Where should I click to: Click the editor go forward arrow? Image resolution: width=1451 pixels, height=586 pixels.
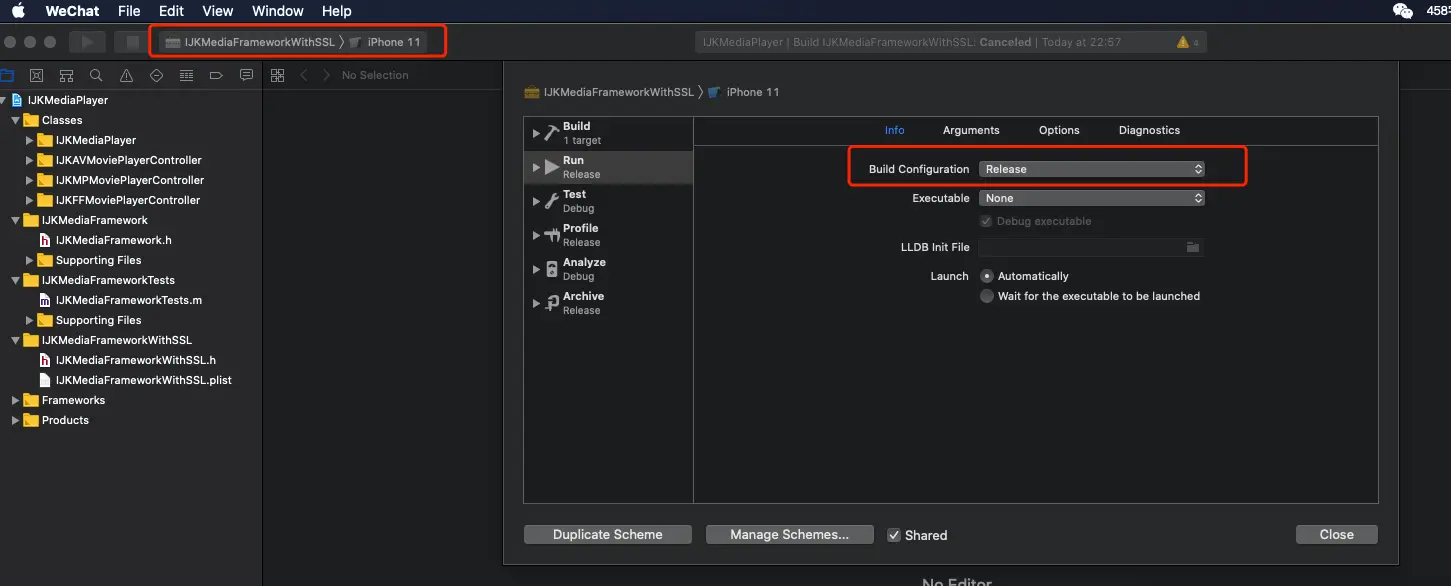[326, 75]
